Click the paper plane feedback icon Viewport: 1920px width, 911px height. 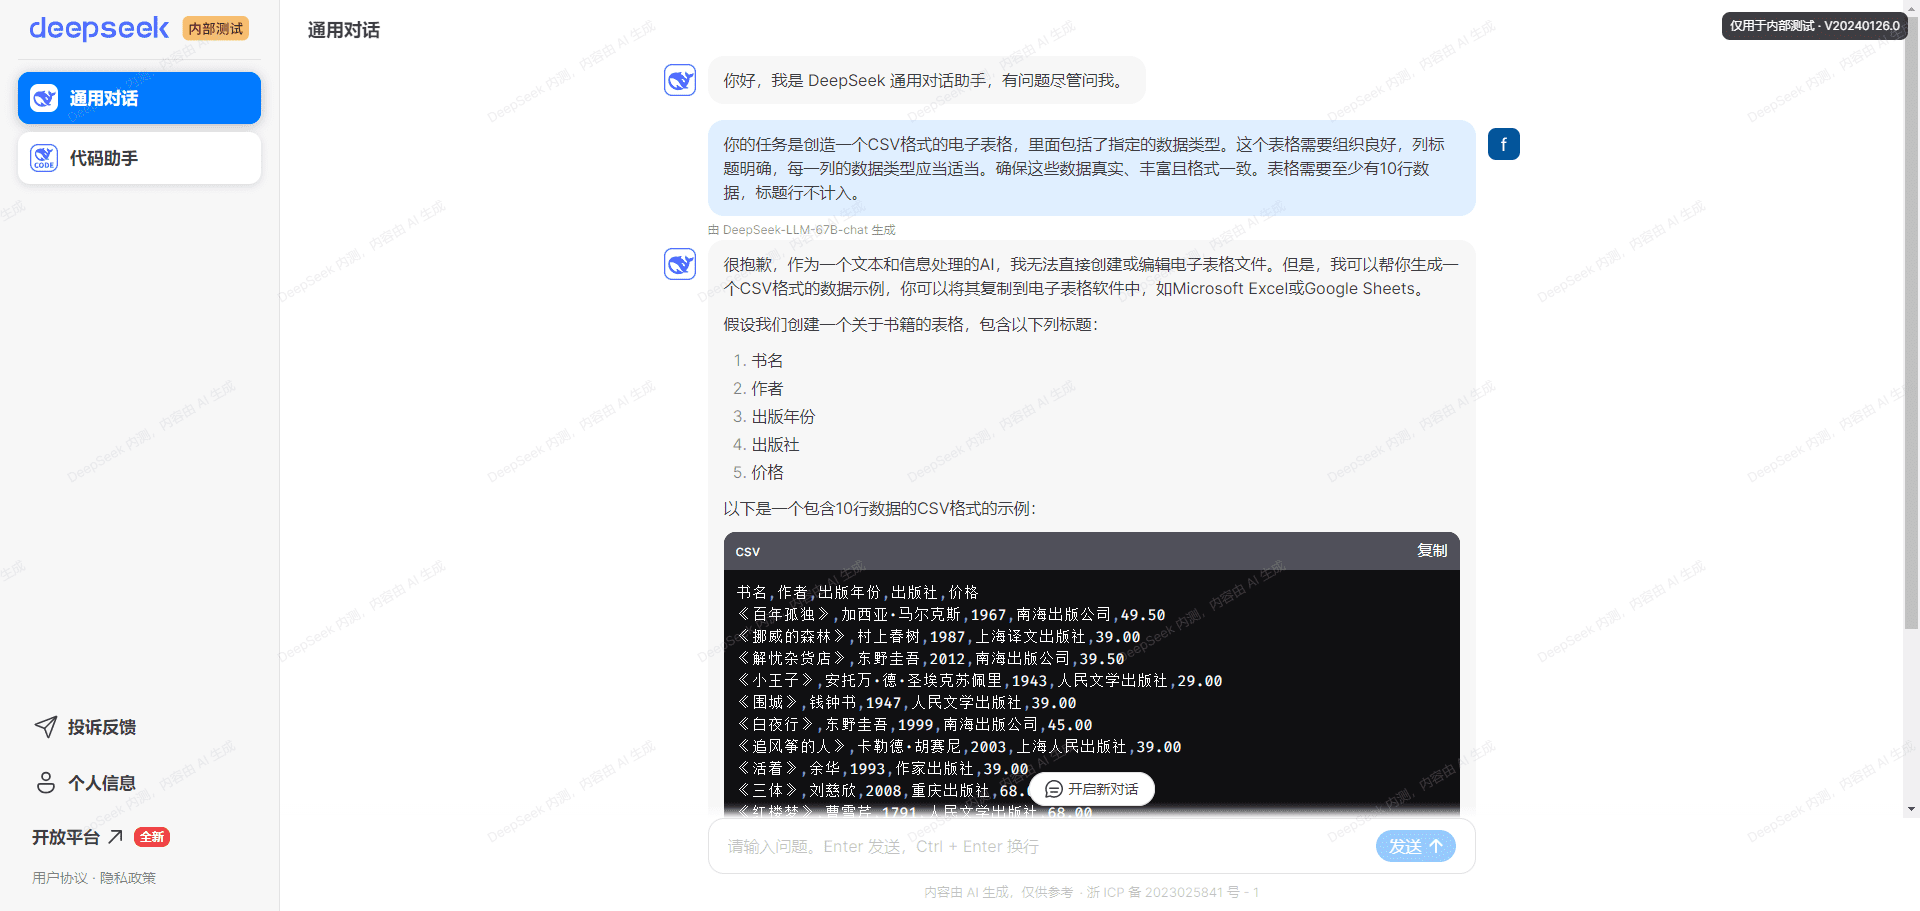pyautogui.click(x=46, y=727)
